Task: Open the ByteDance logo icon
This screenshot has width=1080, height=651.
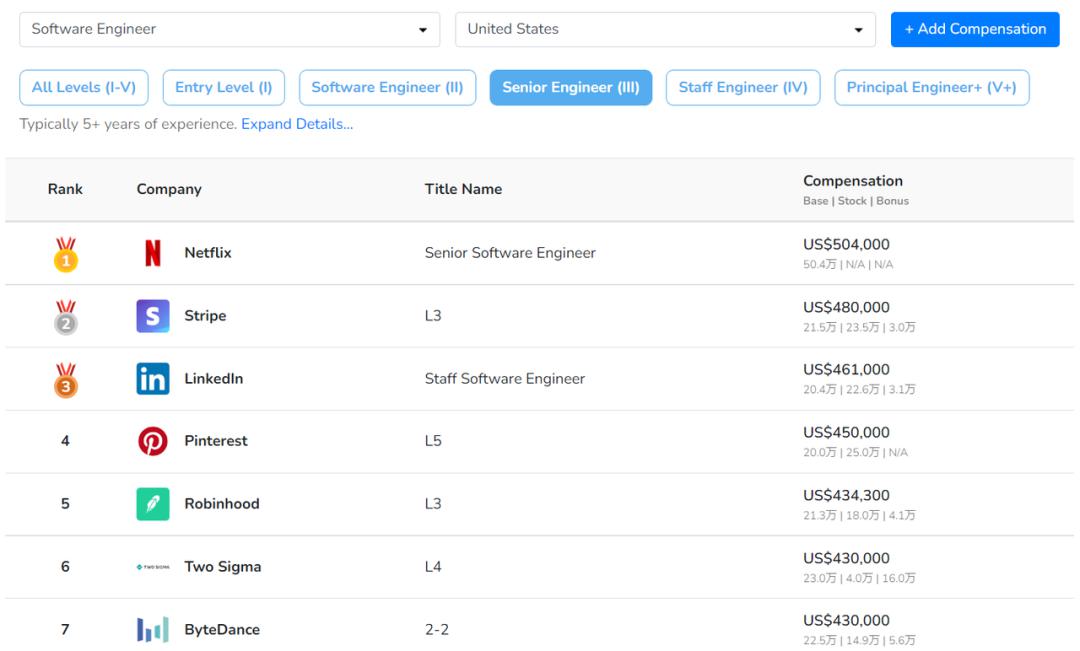Action: pos(153,629)
